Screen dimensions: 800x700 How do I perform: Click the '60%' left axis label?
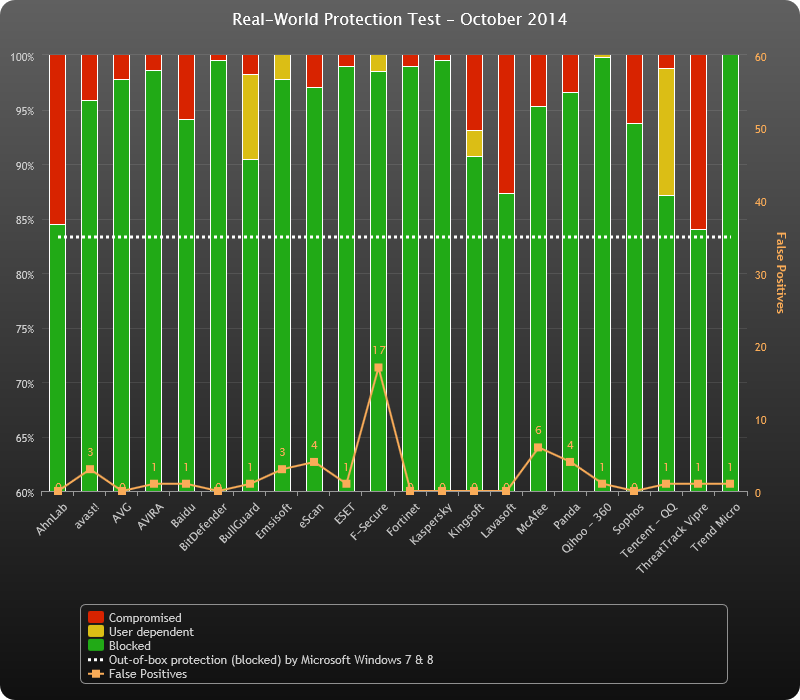(x=24, y=493)
